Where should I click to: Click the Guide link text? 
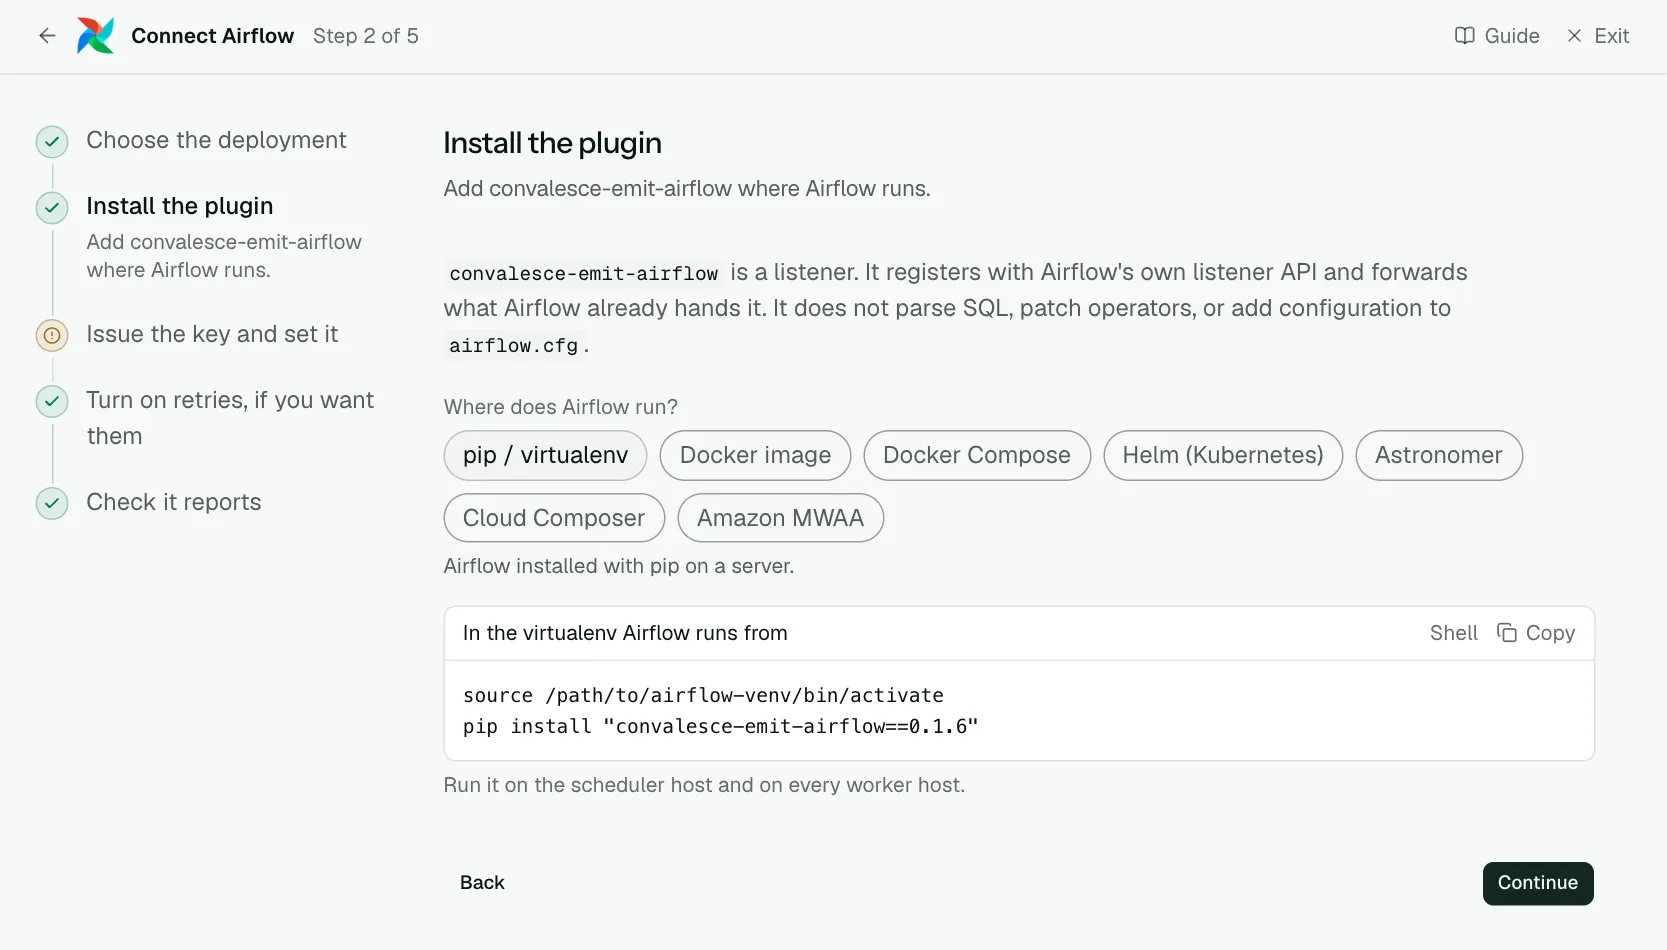point(1512,36)
